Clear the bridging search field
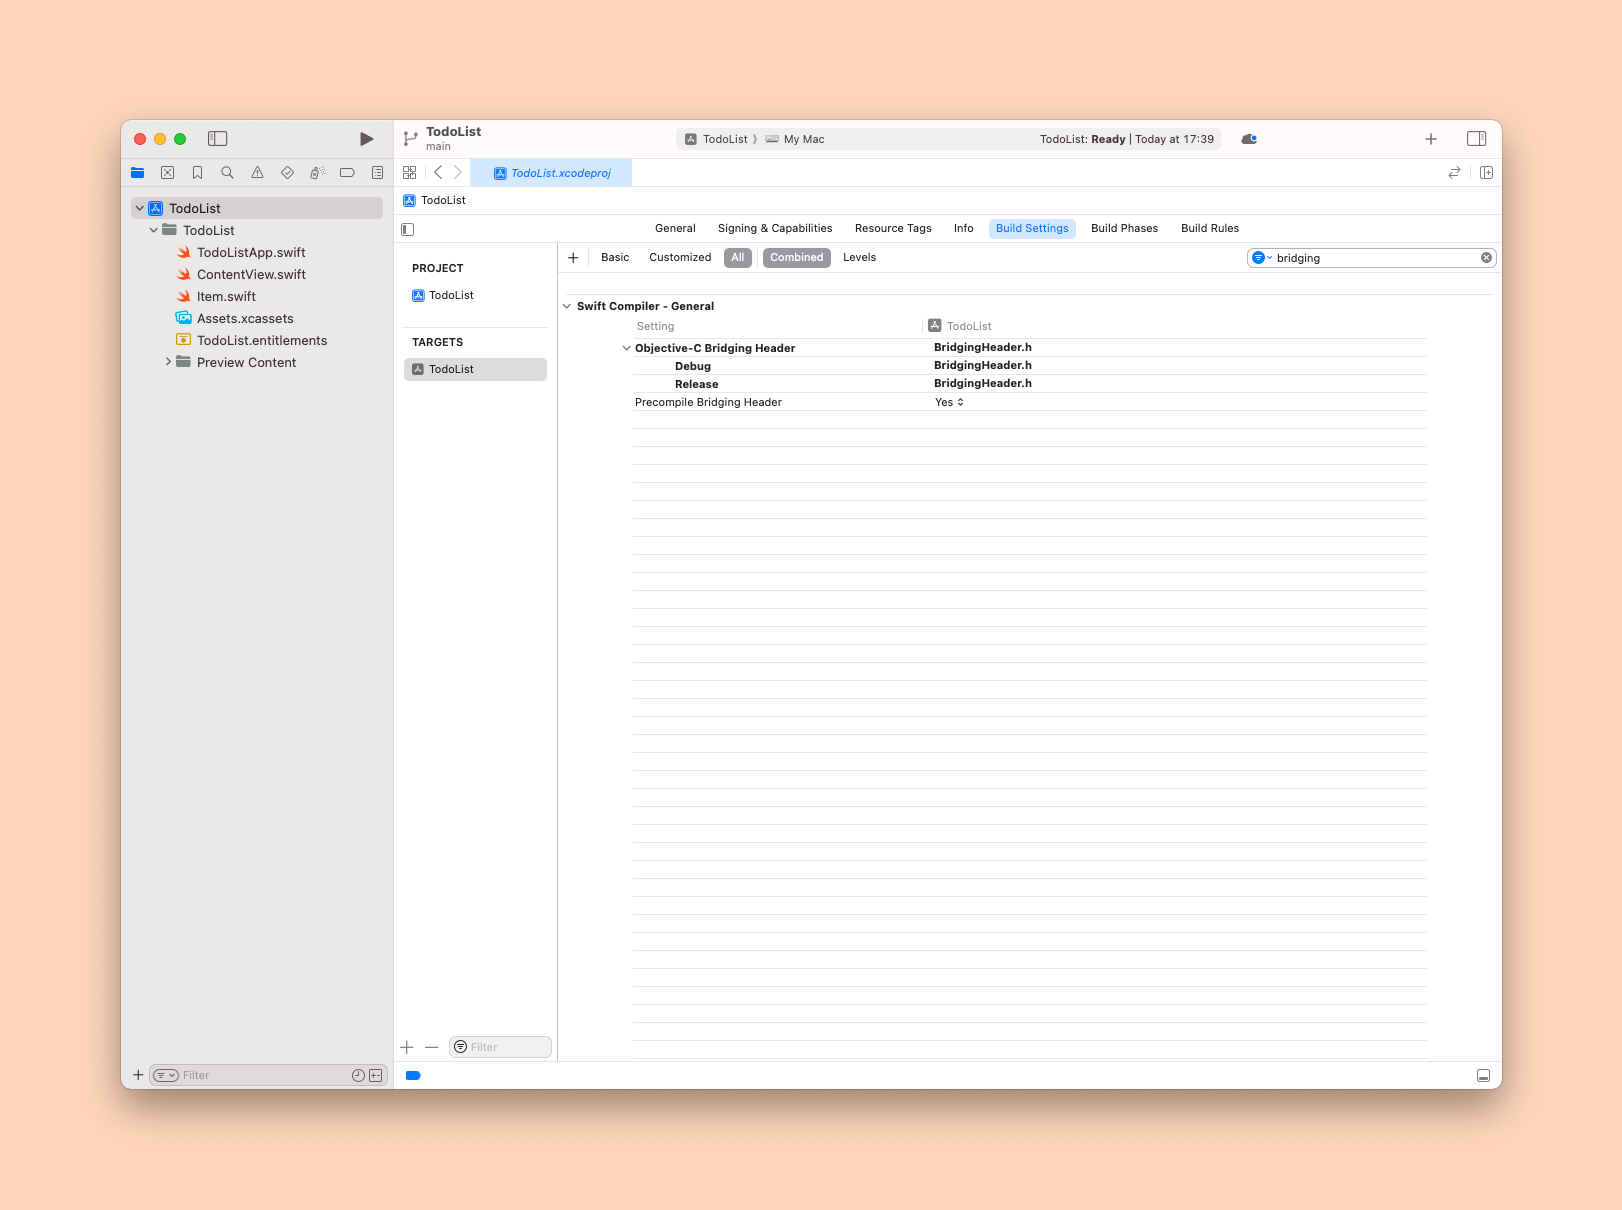The height and width of the screenshot is (1210, 1622). coord(1486,258)
